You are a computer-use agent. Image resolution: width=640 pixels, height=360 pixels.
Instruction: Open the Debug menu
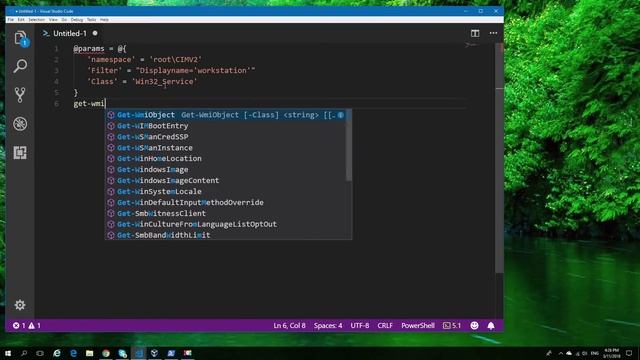tap(77, 20)
